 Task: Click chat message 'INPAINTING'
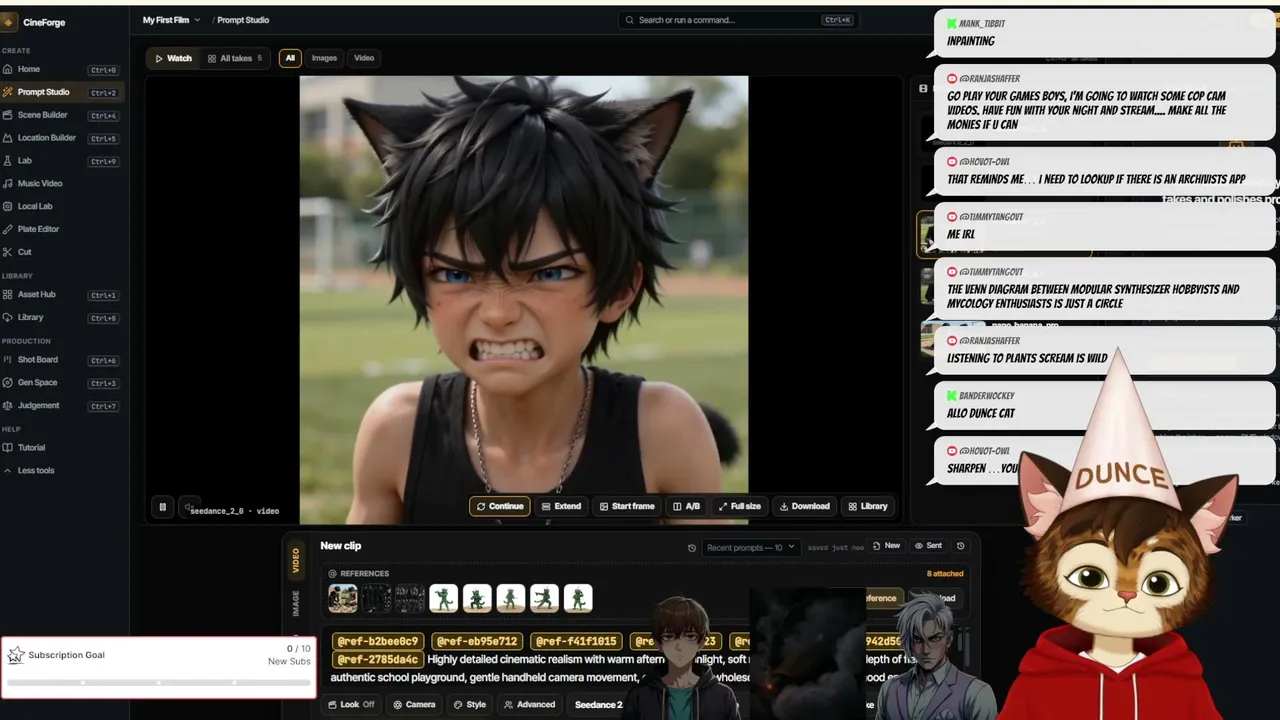(x=971, y=41)
